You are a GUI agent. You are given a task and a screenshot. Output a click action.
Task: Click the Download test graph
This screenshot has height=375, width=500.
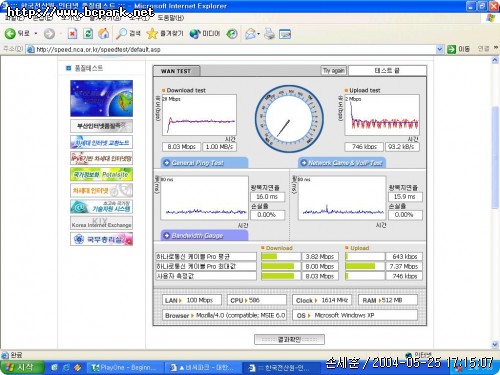tap(199, 115)
